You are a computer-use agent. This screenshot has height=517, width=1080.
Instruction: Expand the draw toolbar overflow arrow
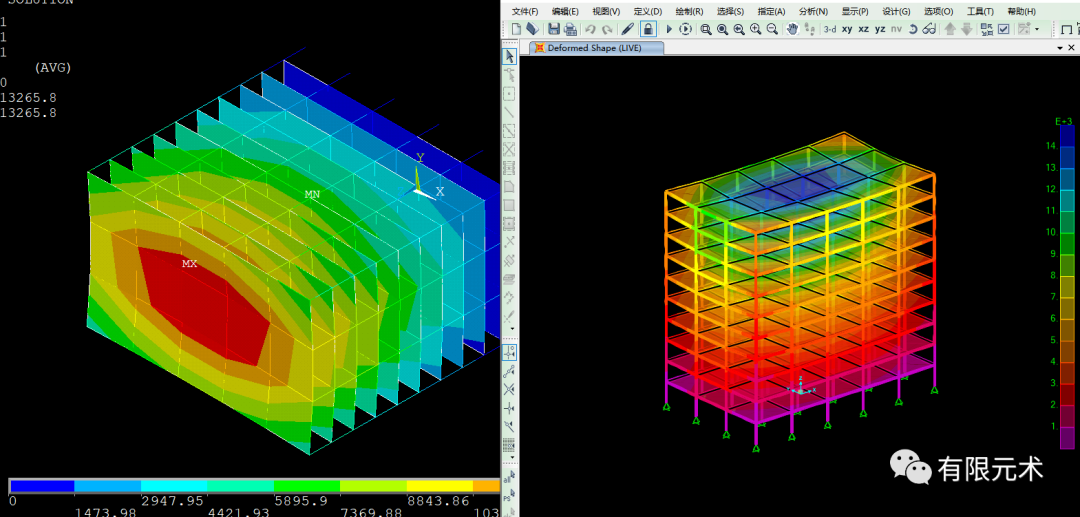tap(512, 329)
